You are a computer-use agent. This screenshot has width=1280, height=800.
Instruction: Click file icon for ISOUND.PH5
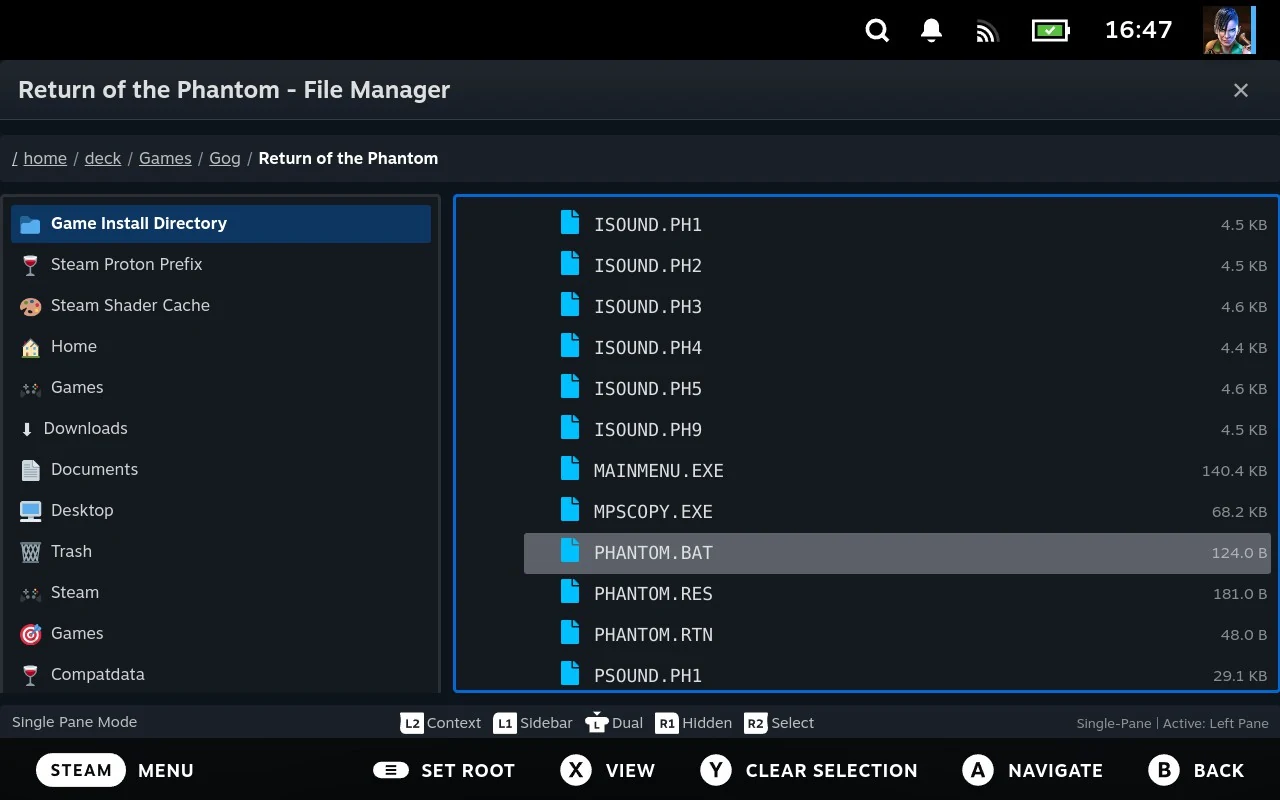(x=570, y=388)
